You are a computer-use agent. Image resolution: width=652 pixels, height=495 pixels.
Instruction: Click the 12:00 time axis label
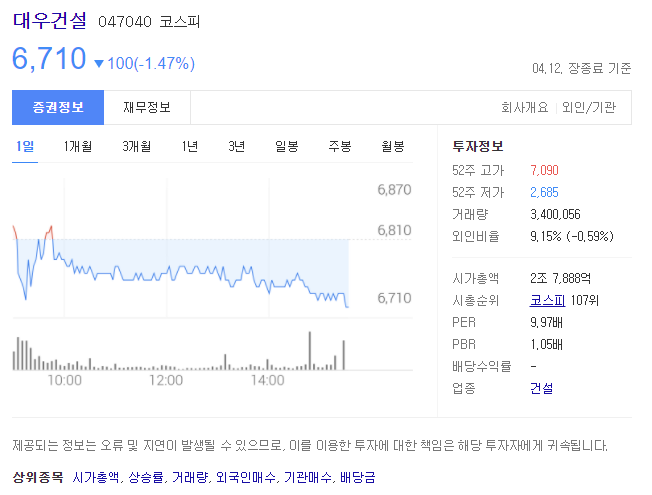[x=166, y=380]
